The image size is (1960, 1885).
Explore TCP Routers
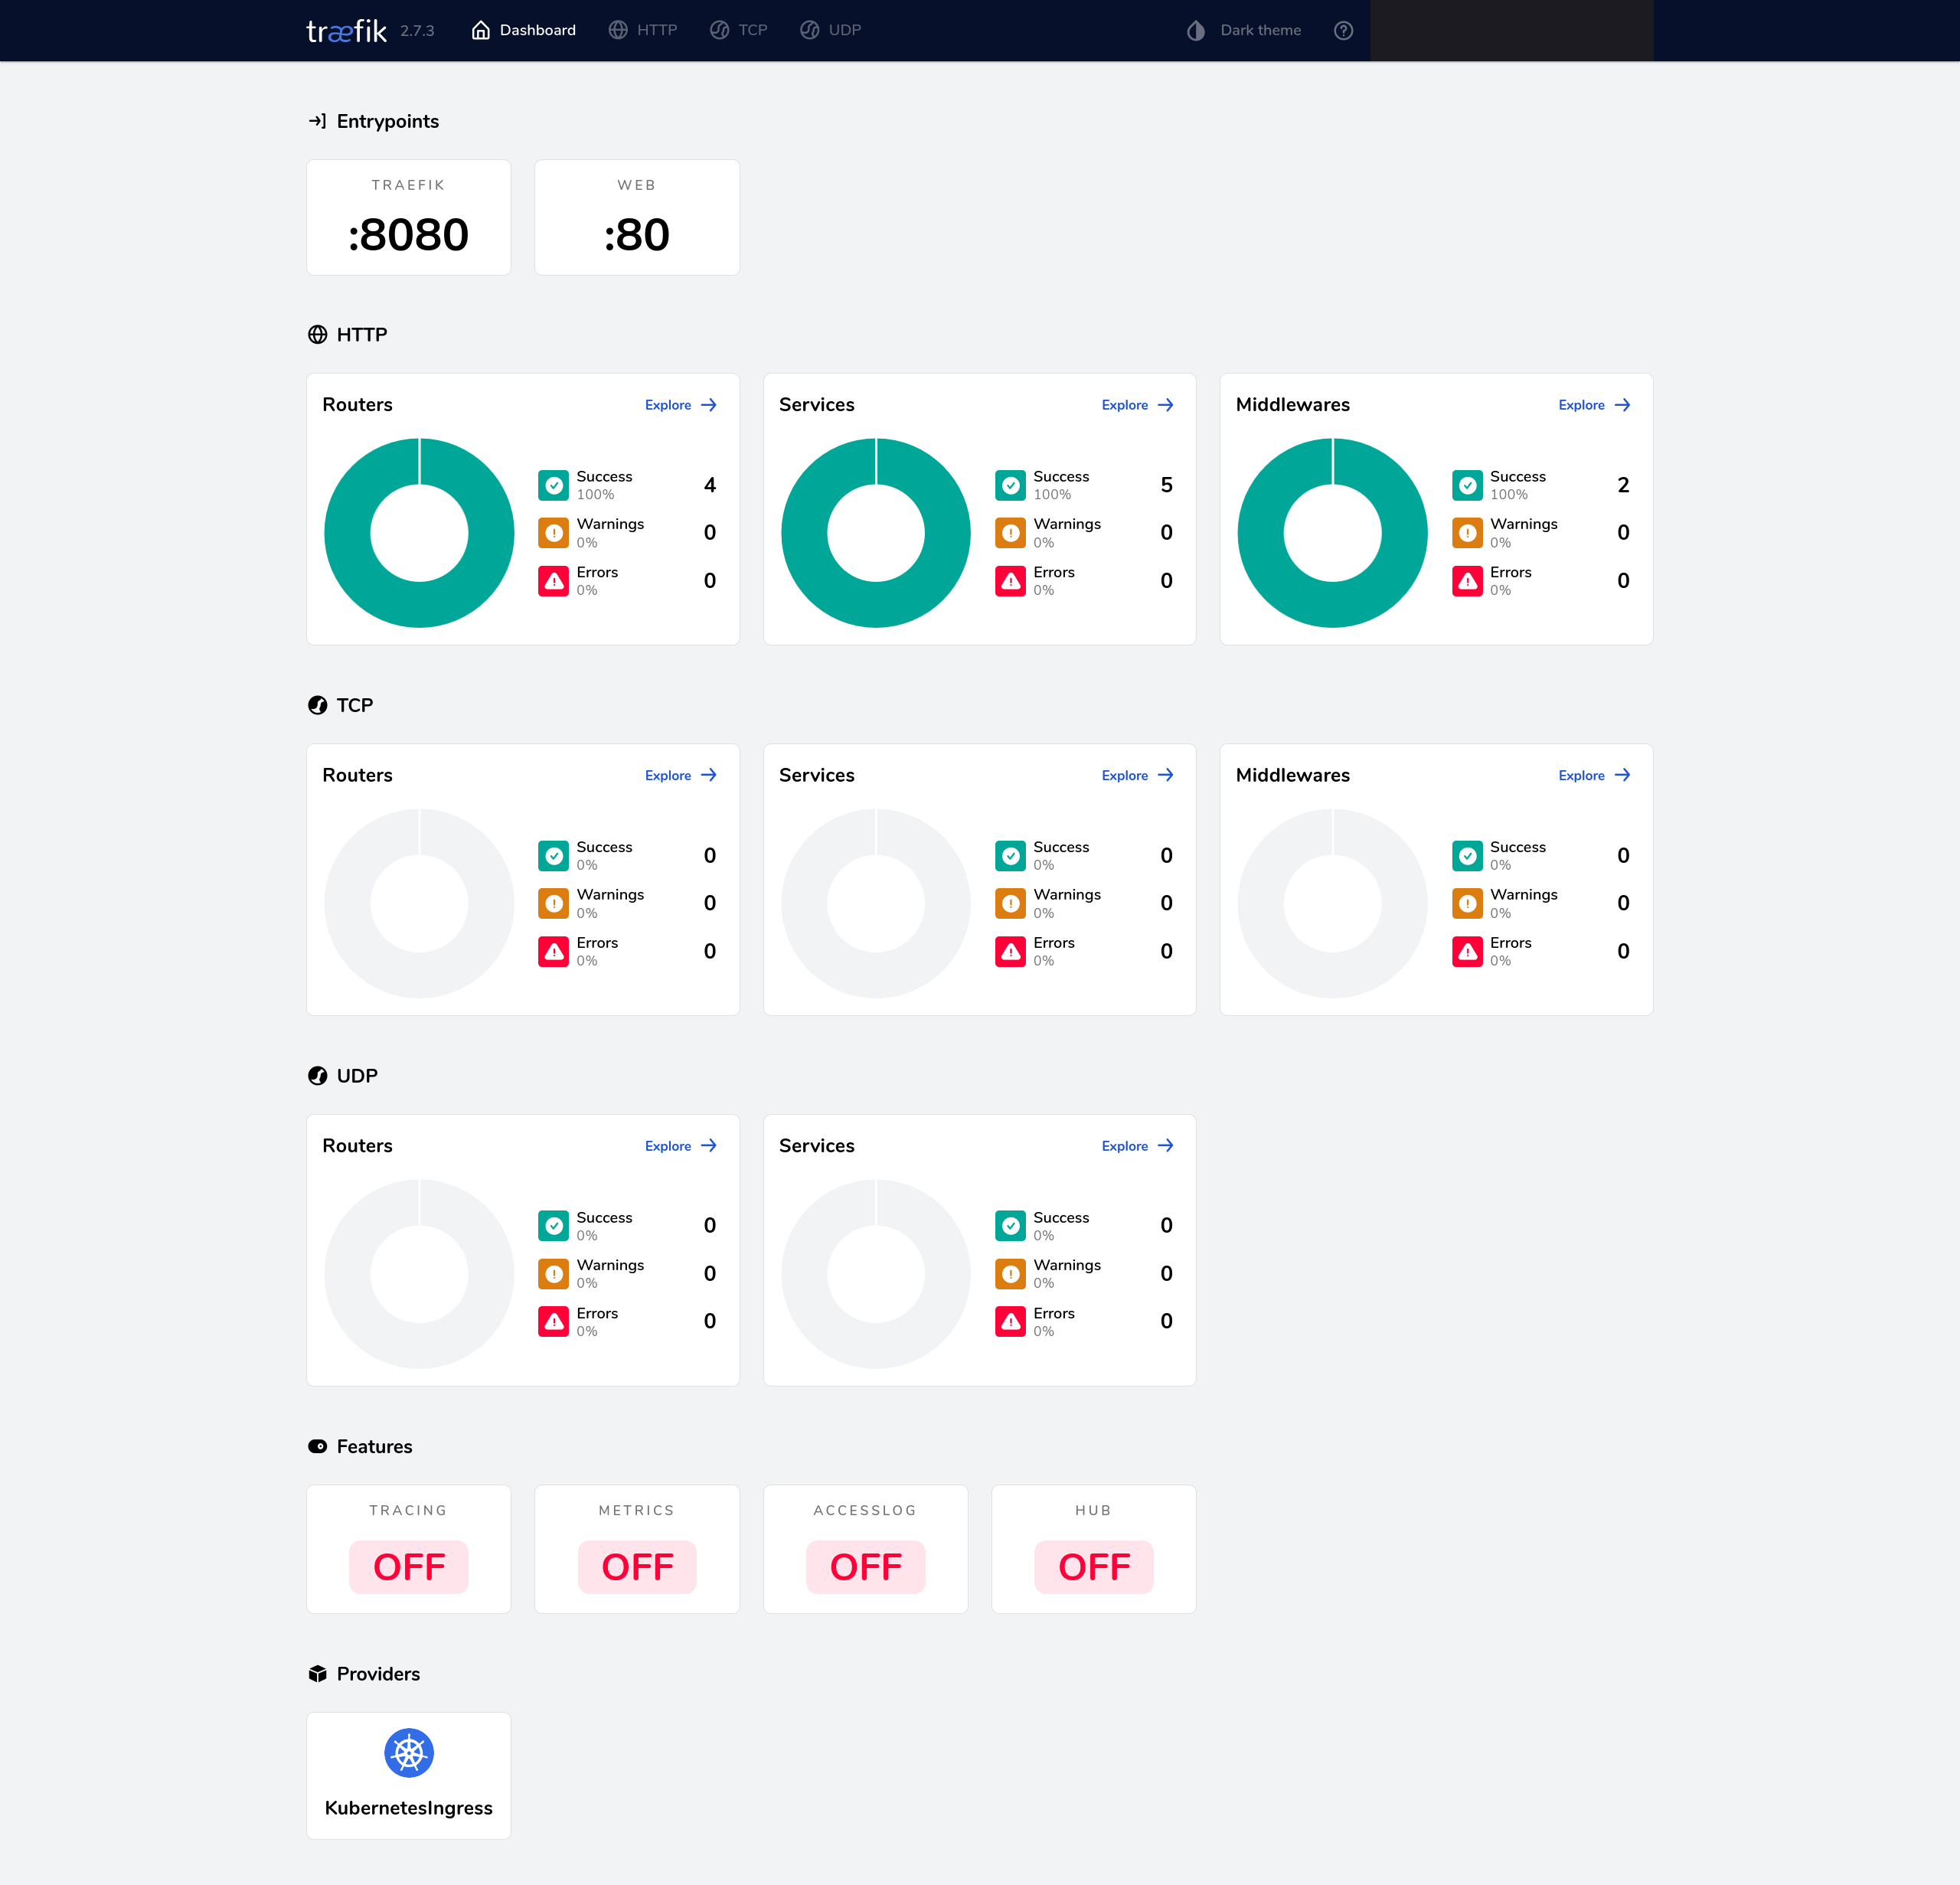point(681,775)
